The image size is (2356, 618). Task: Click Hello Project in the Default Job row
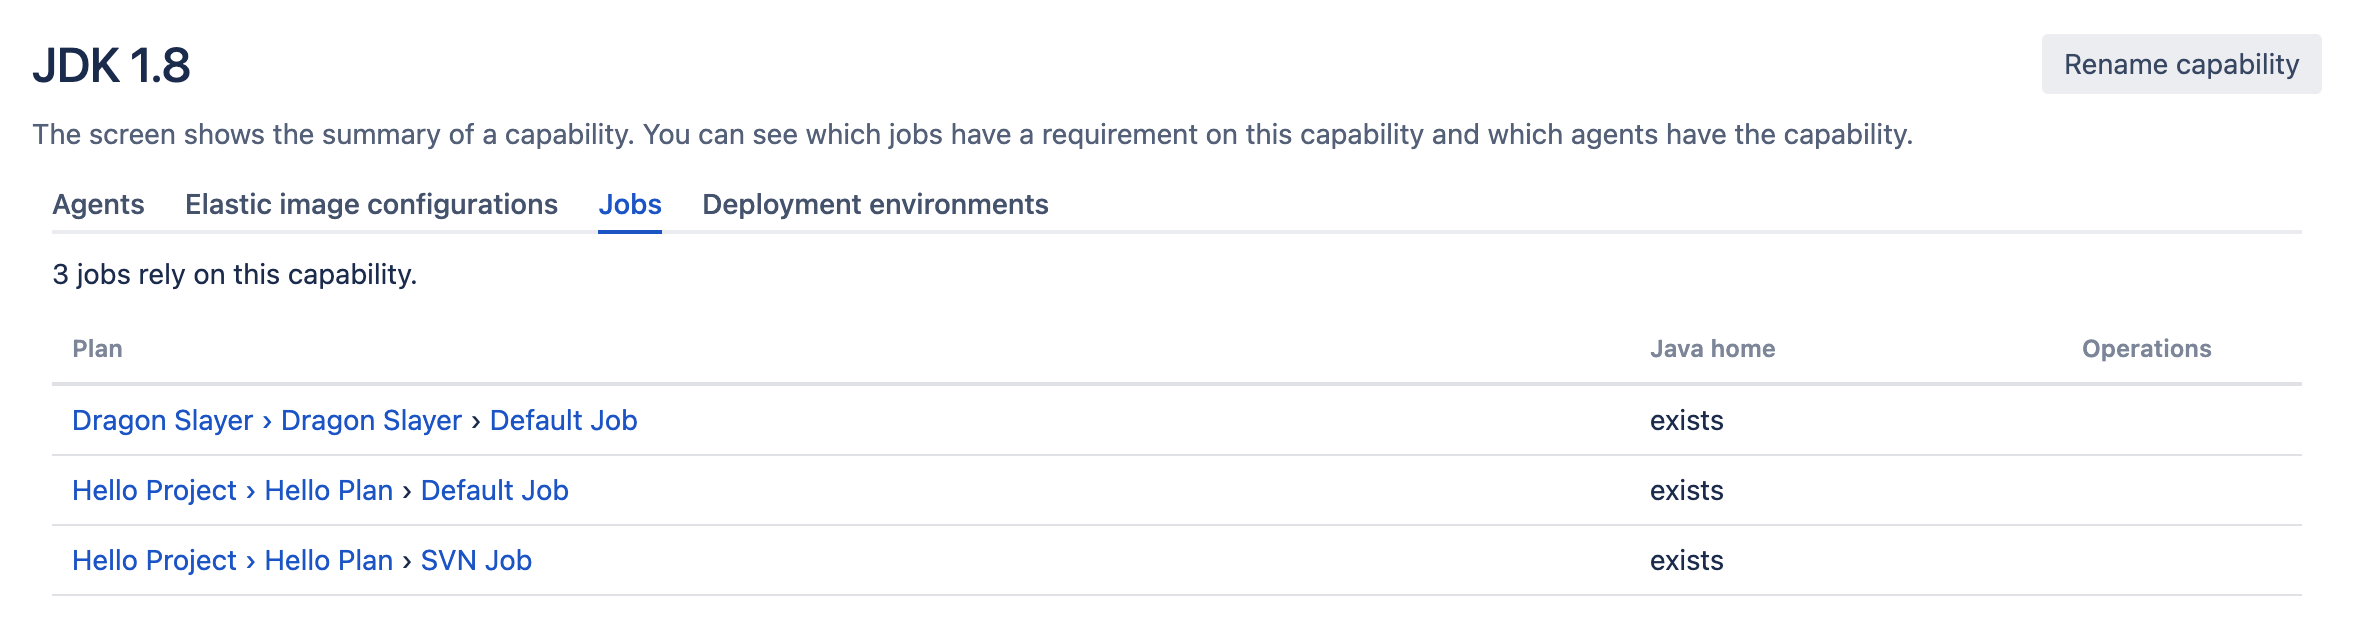[x=154, y=491]
